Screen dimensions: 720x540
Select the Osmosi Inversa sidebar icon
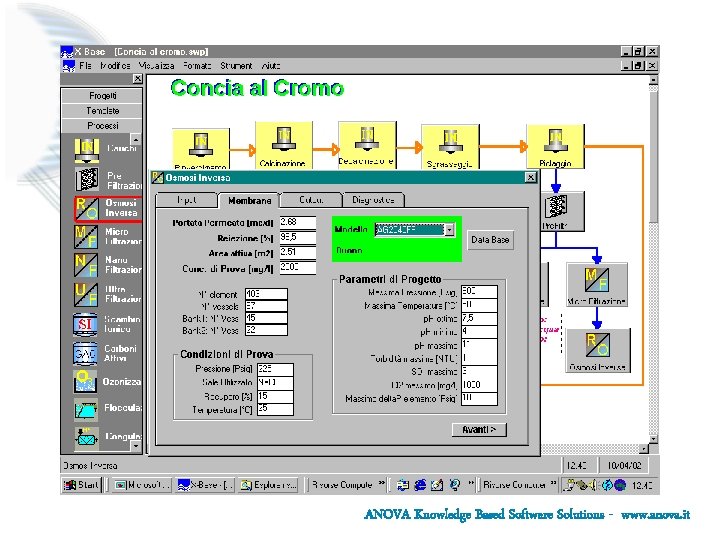pos(87,209)
